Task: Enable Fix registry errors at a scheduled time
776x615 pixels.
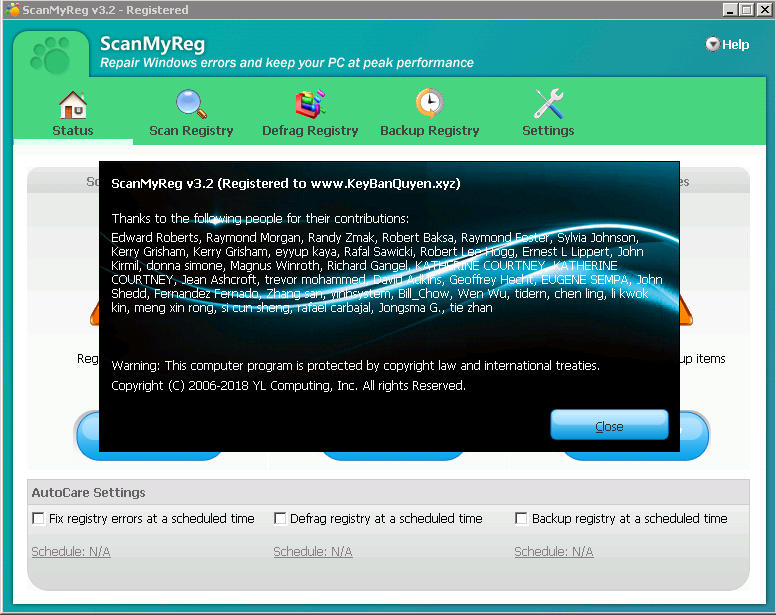Action: coord(38,518)
